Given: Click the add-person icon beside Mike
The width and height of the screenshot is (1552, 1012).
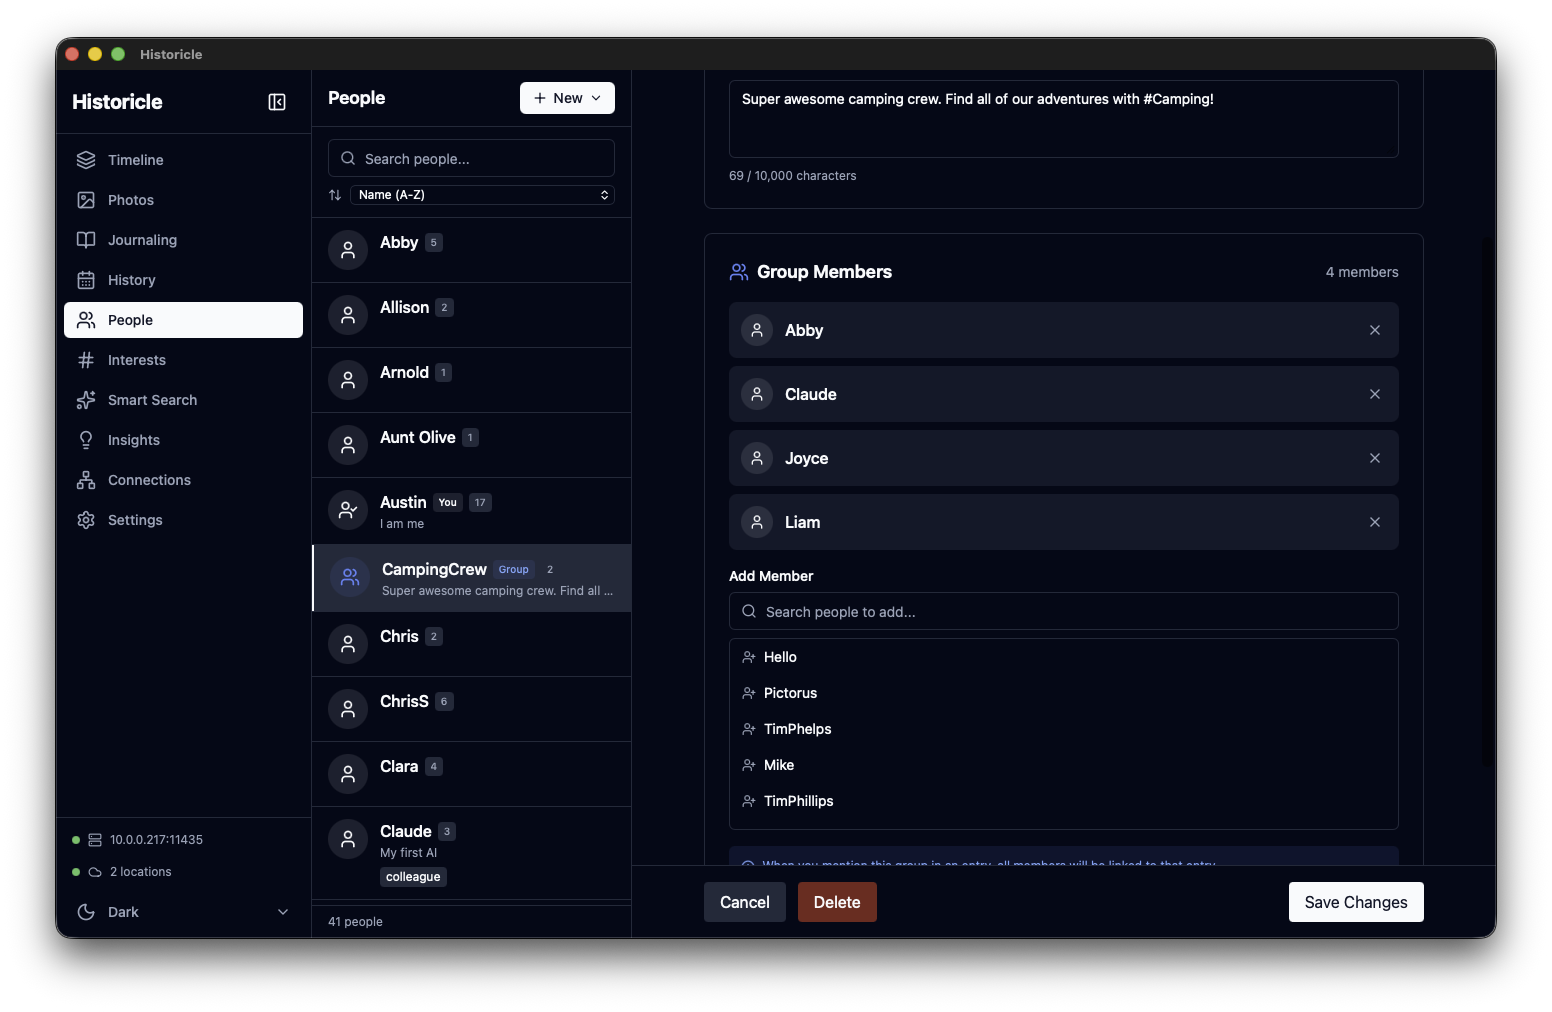Looking at the screenshot, I should (x=748, y=765).
